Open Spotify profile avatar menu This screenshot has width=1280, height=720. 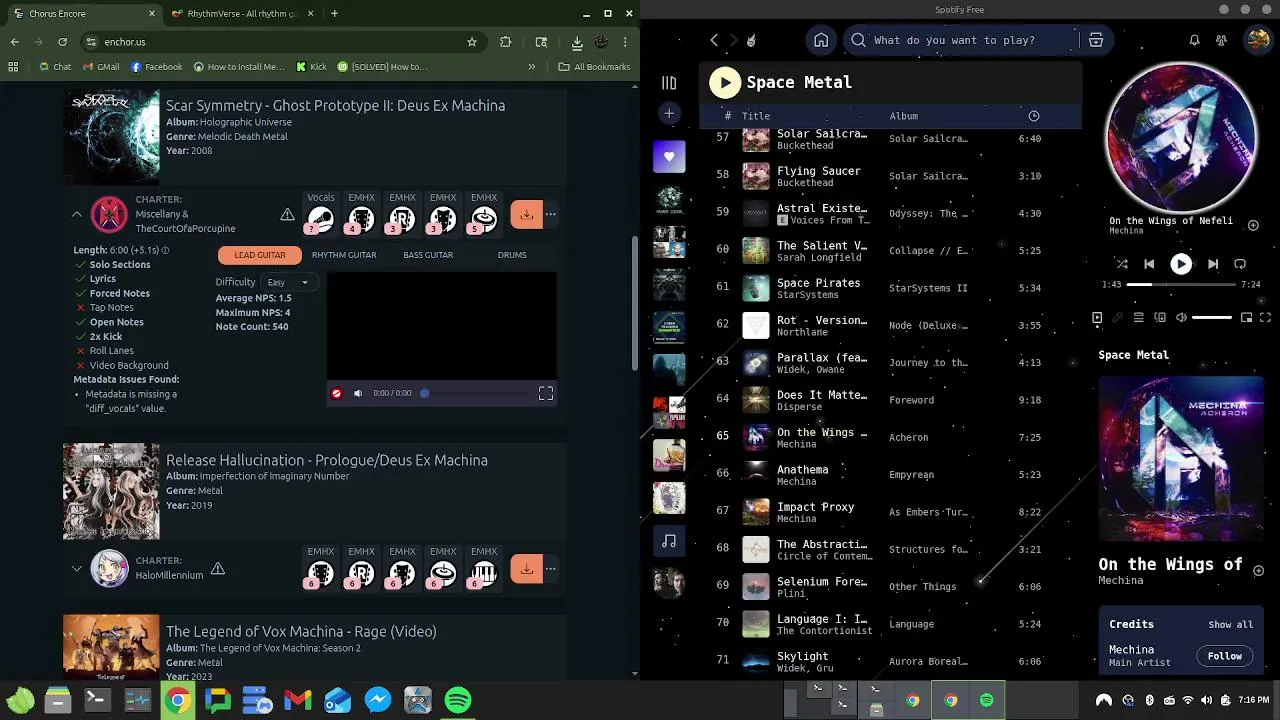pyautogui.click(x=1257, y=40)
